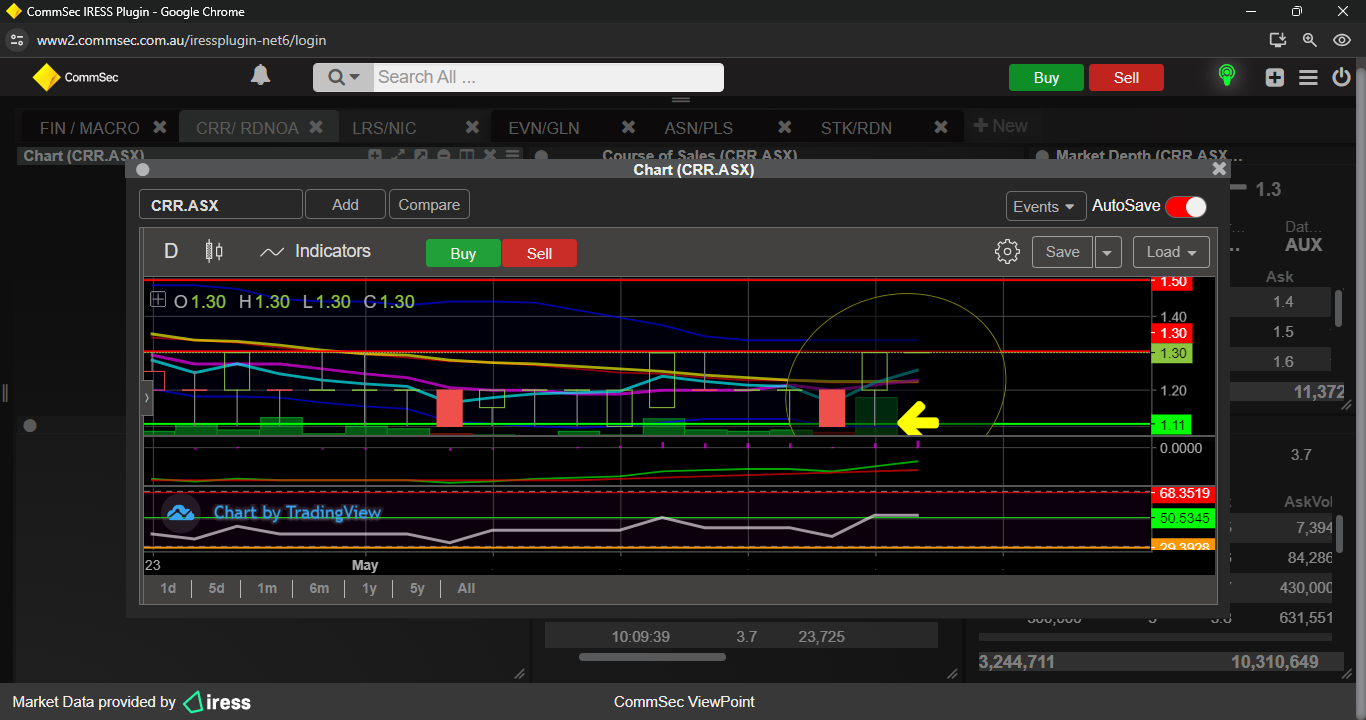Select the 1y time range

(x=369, y=588)
